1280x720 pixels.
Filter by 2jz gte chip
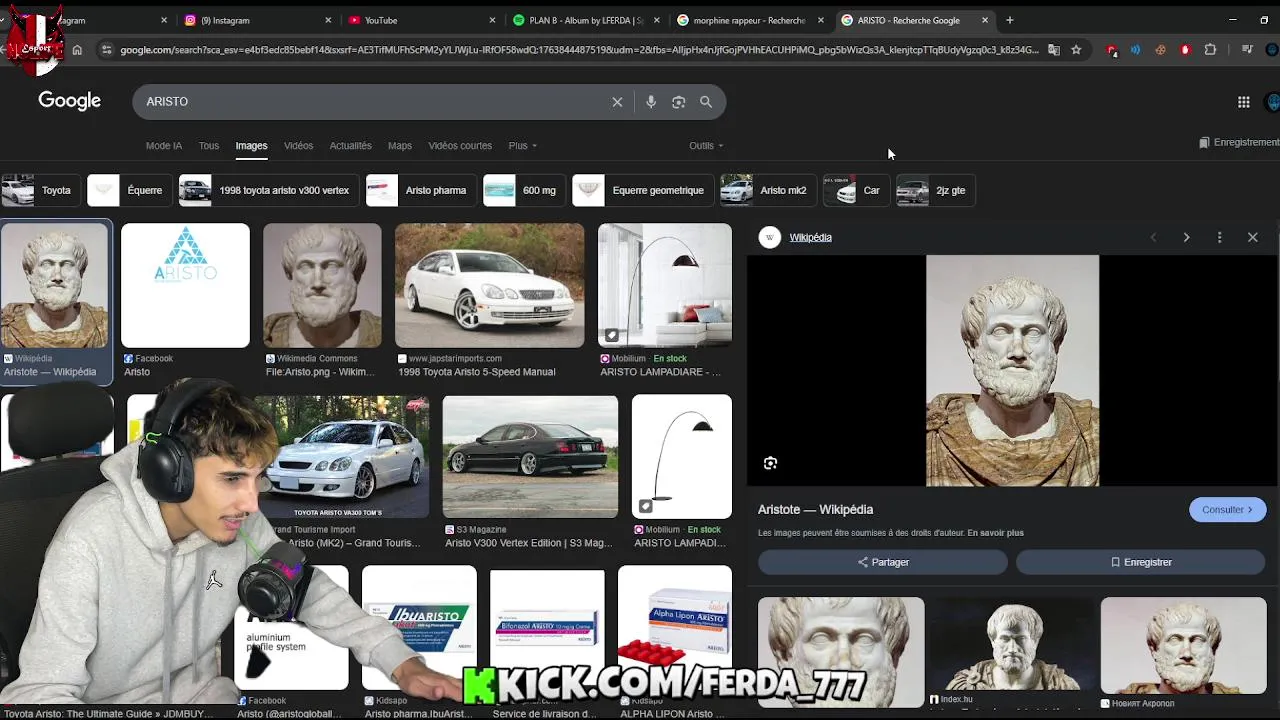coord(934,190)
